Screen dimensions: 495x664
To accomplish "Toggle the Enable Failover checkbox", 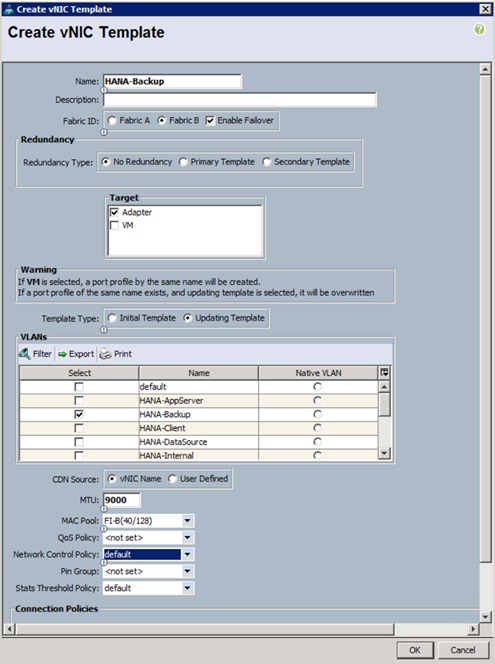I will (210, 121).
